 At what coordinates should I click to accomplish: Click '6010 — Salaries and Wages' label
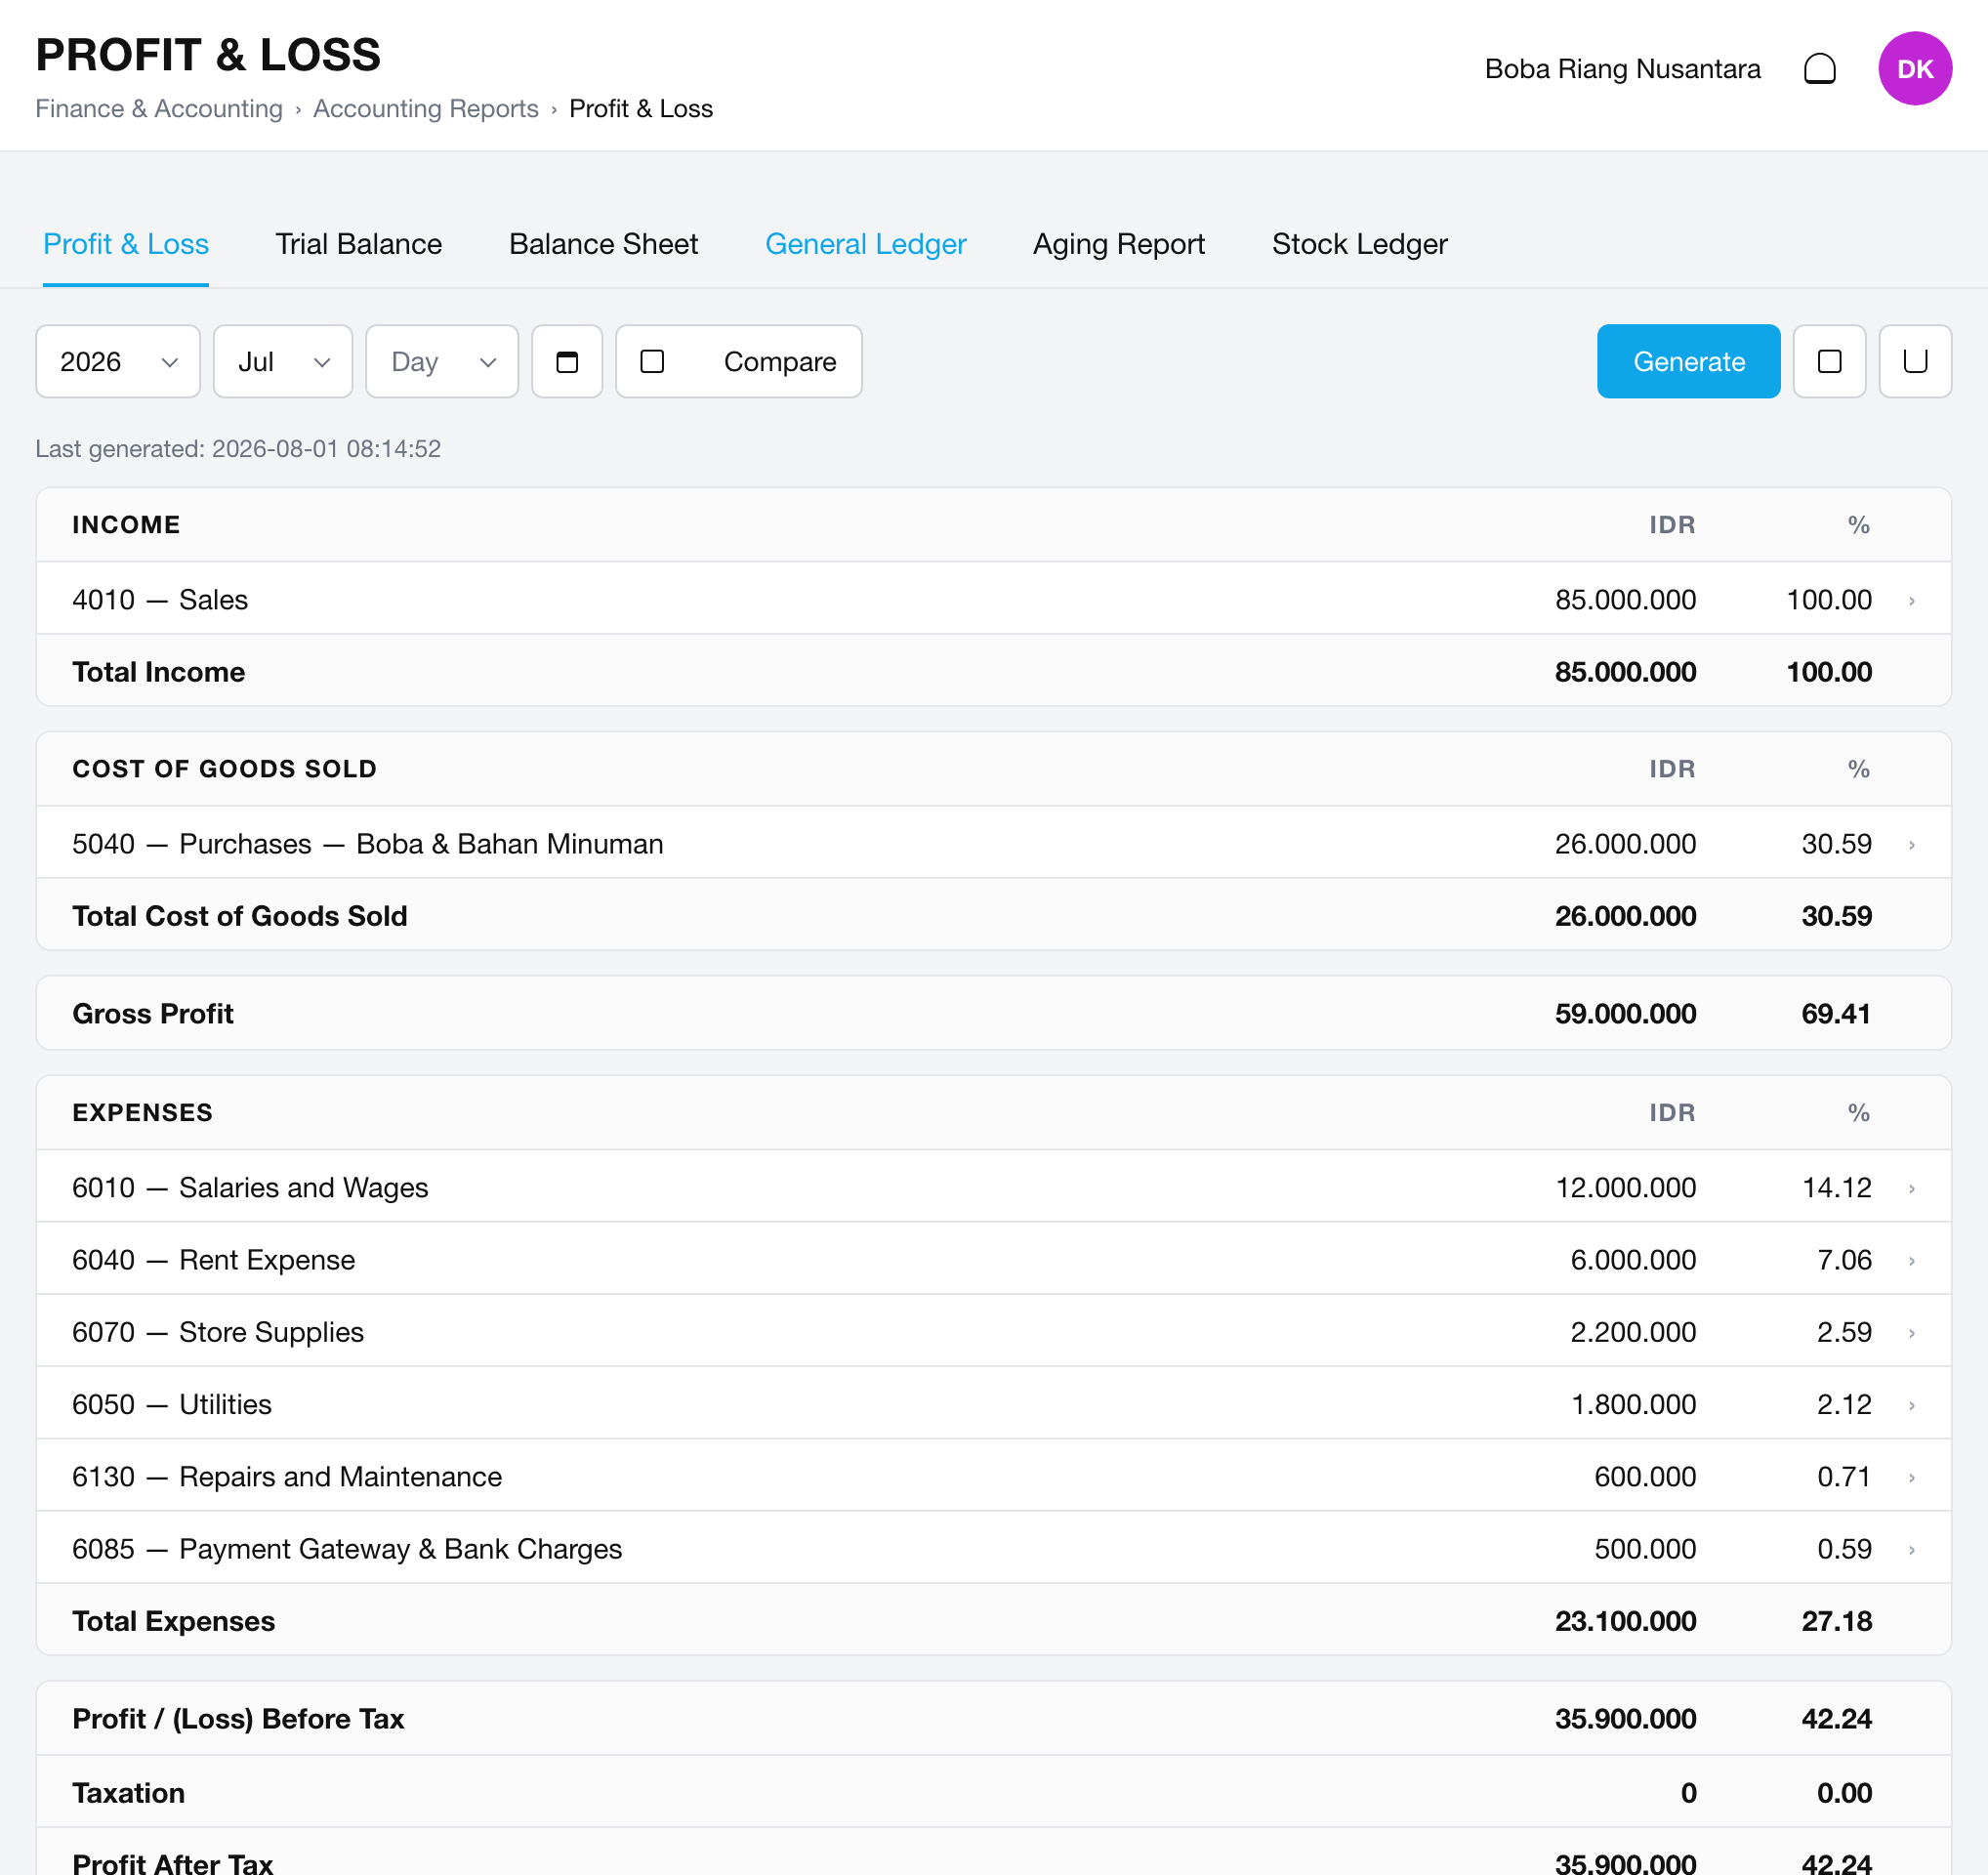point(250,1188)
